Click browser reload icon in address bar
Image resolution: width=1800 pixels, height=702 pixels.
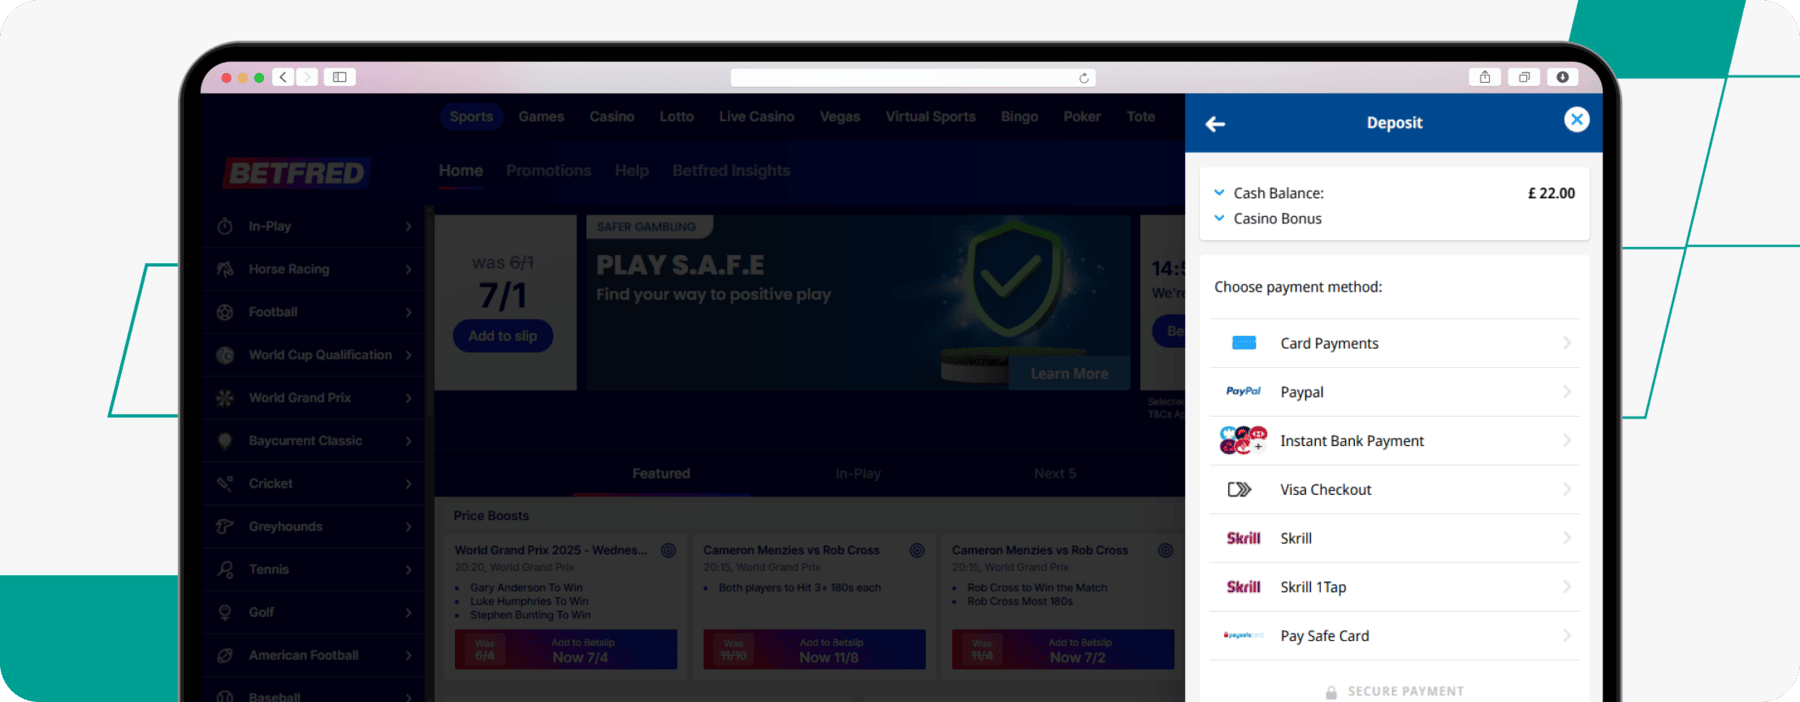click(1083, 78)
